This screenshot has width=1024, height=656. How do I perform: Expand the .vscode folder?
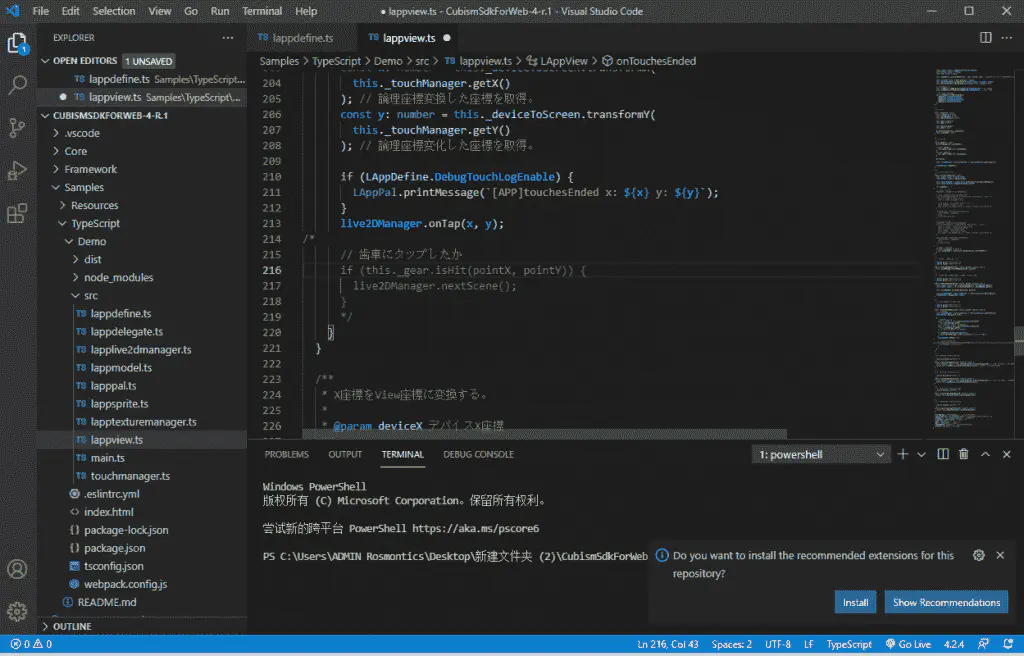(x=56, y=133)
